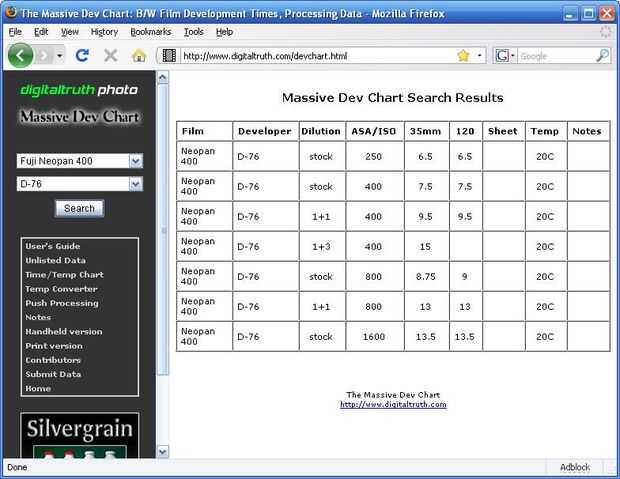Click the Temp column header
This screenshot has height=479, width=620.
coord(544,131)
